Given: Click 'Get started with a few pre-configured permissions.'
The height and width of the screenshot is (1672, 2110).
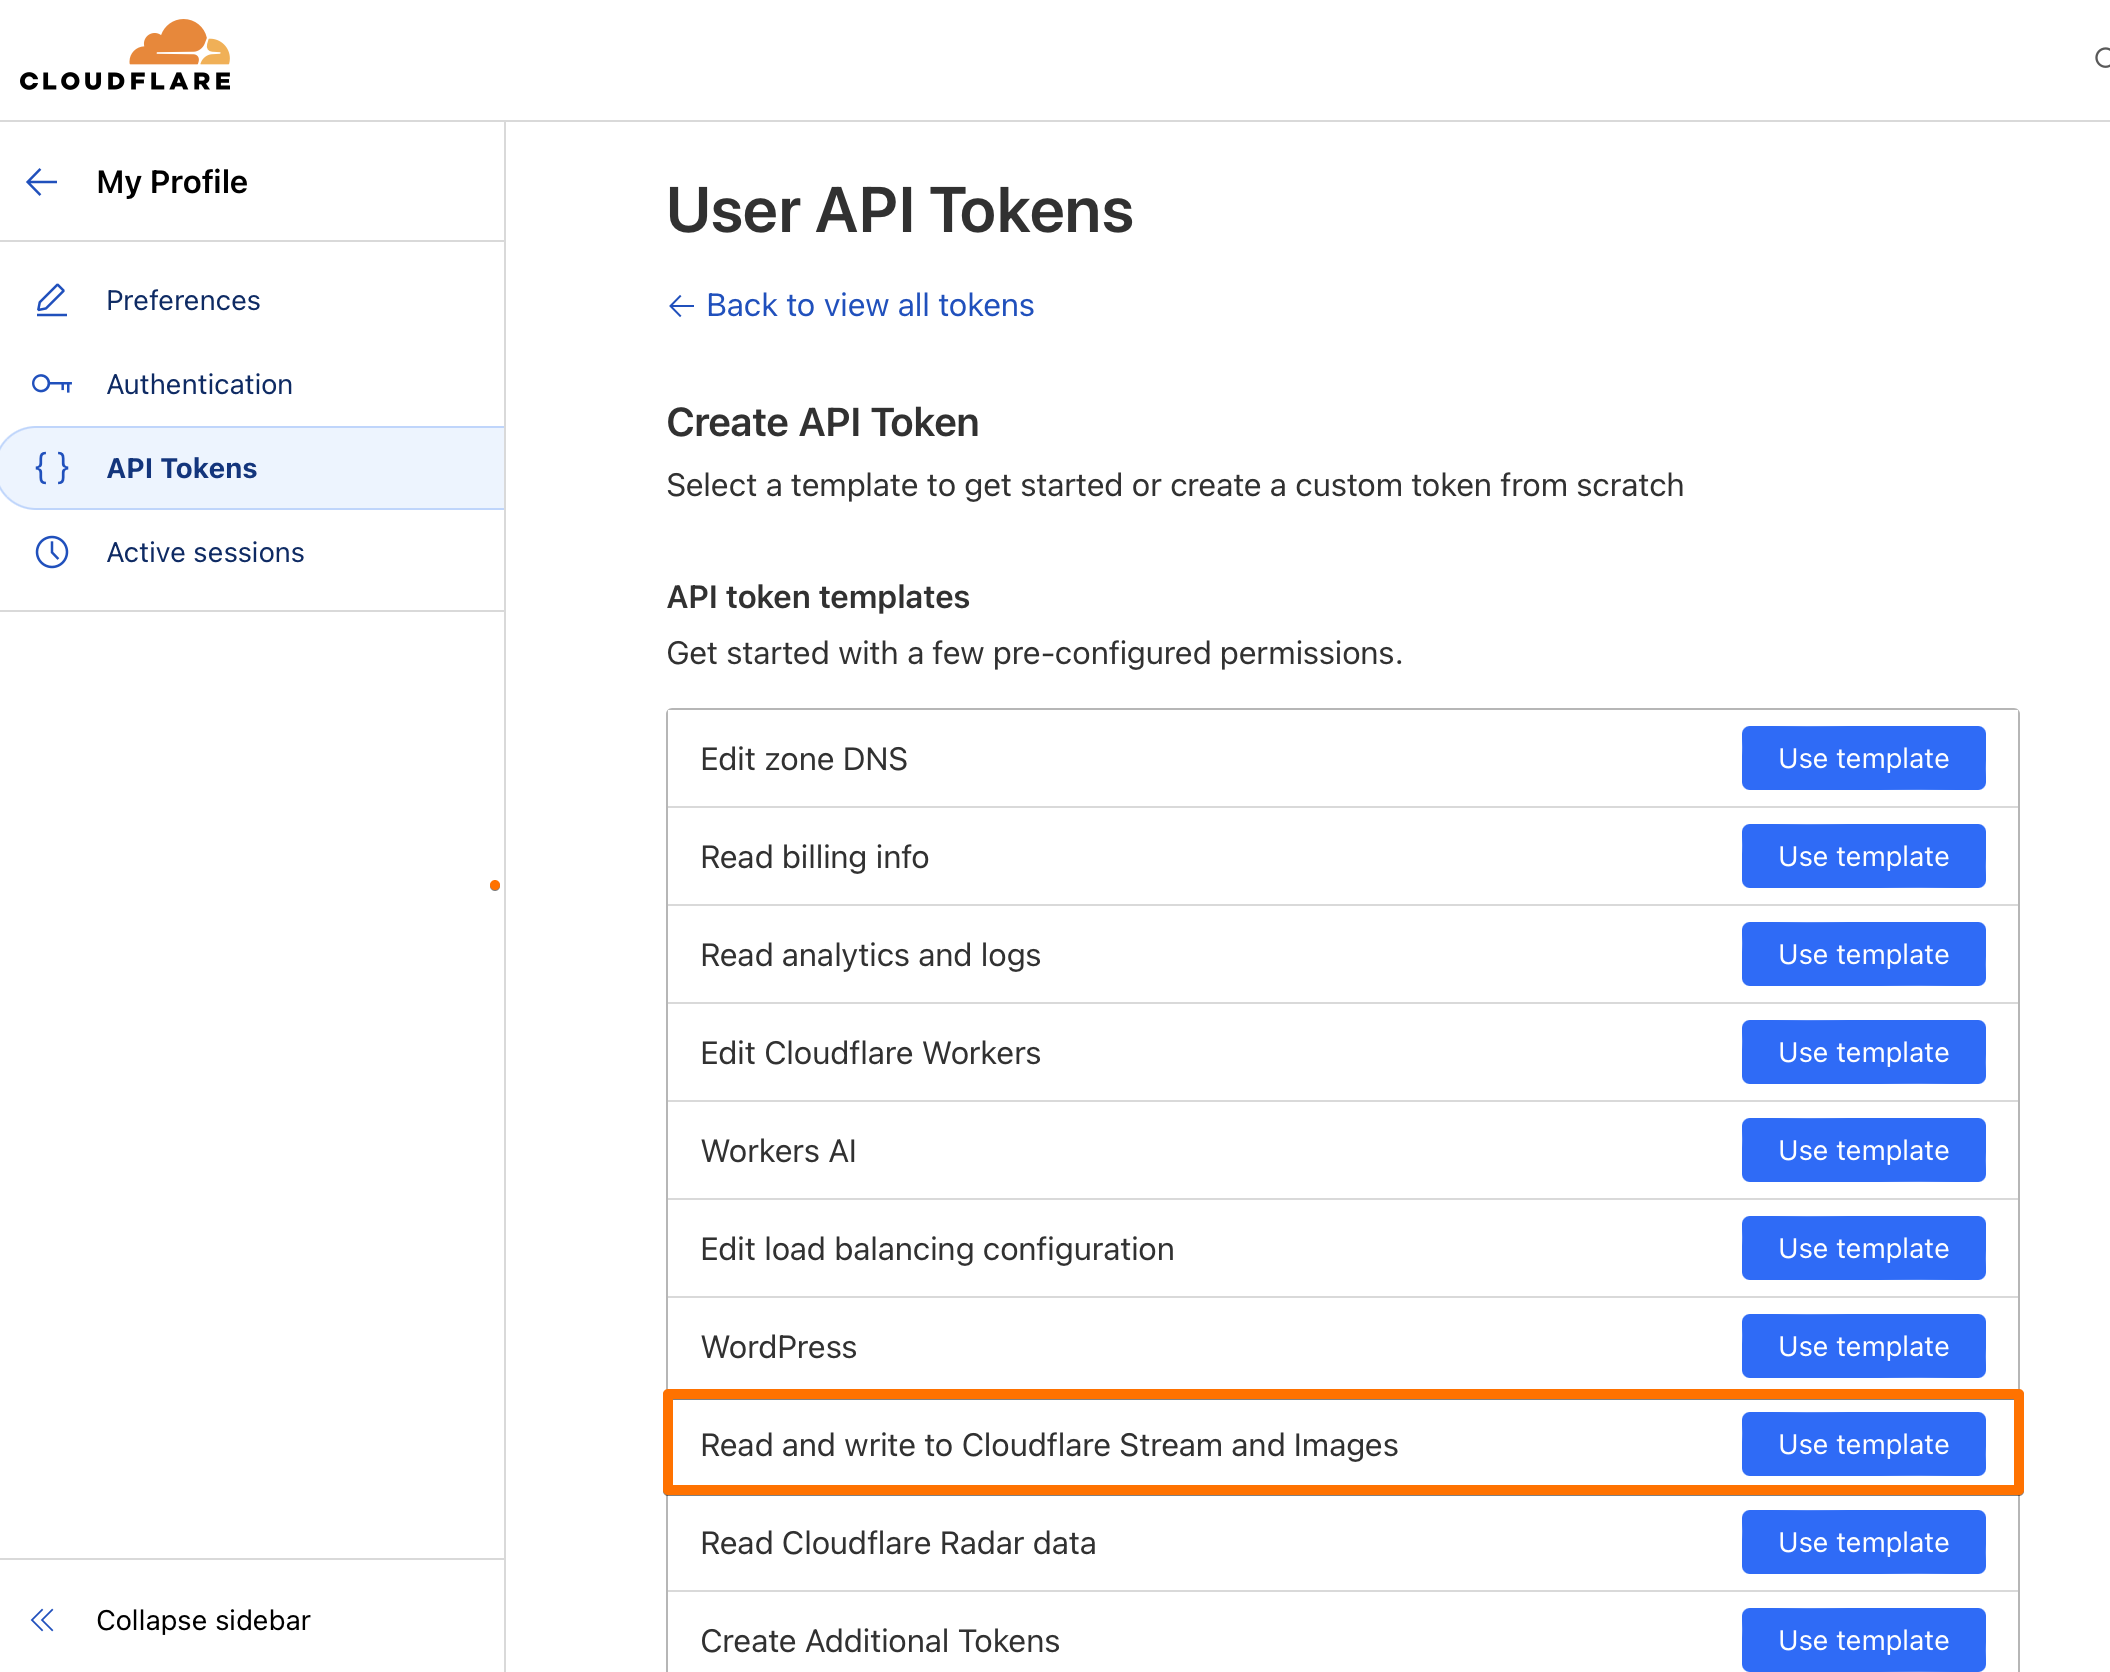Looking at the screenshot, I should coord(1035,653).
